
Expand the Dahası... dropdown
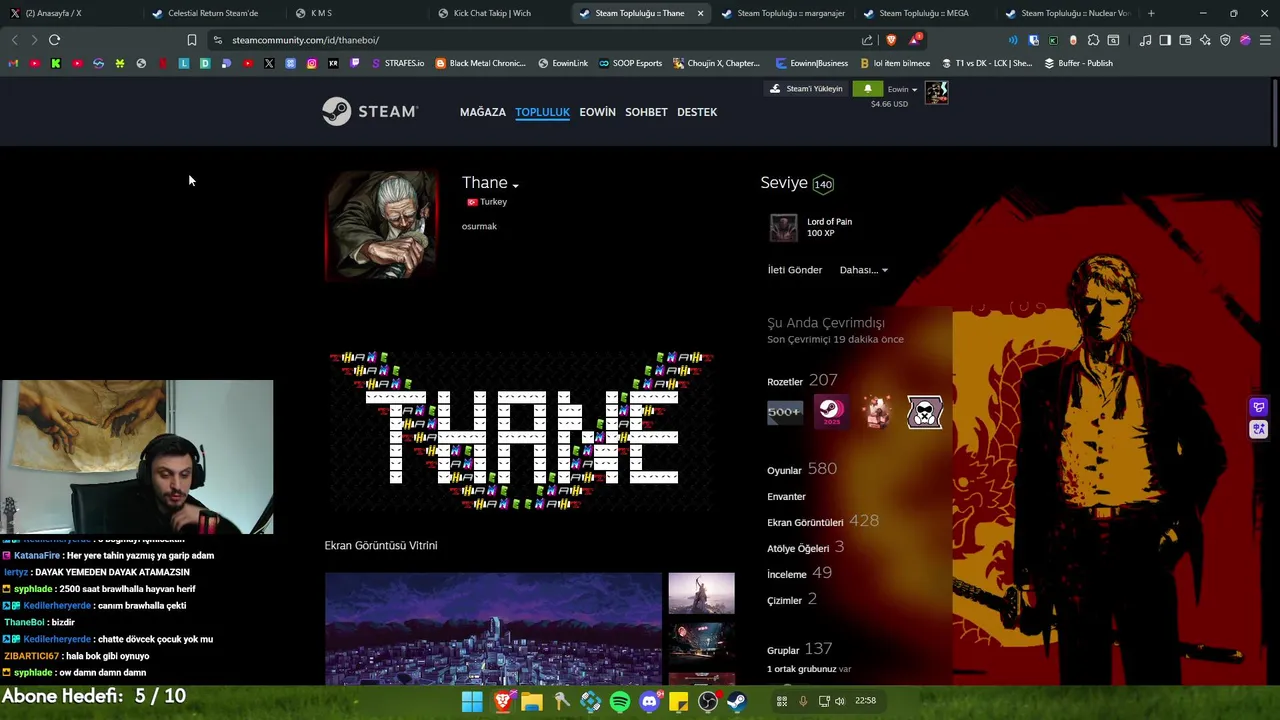(864, 270)
